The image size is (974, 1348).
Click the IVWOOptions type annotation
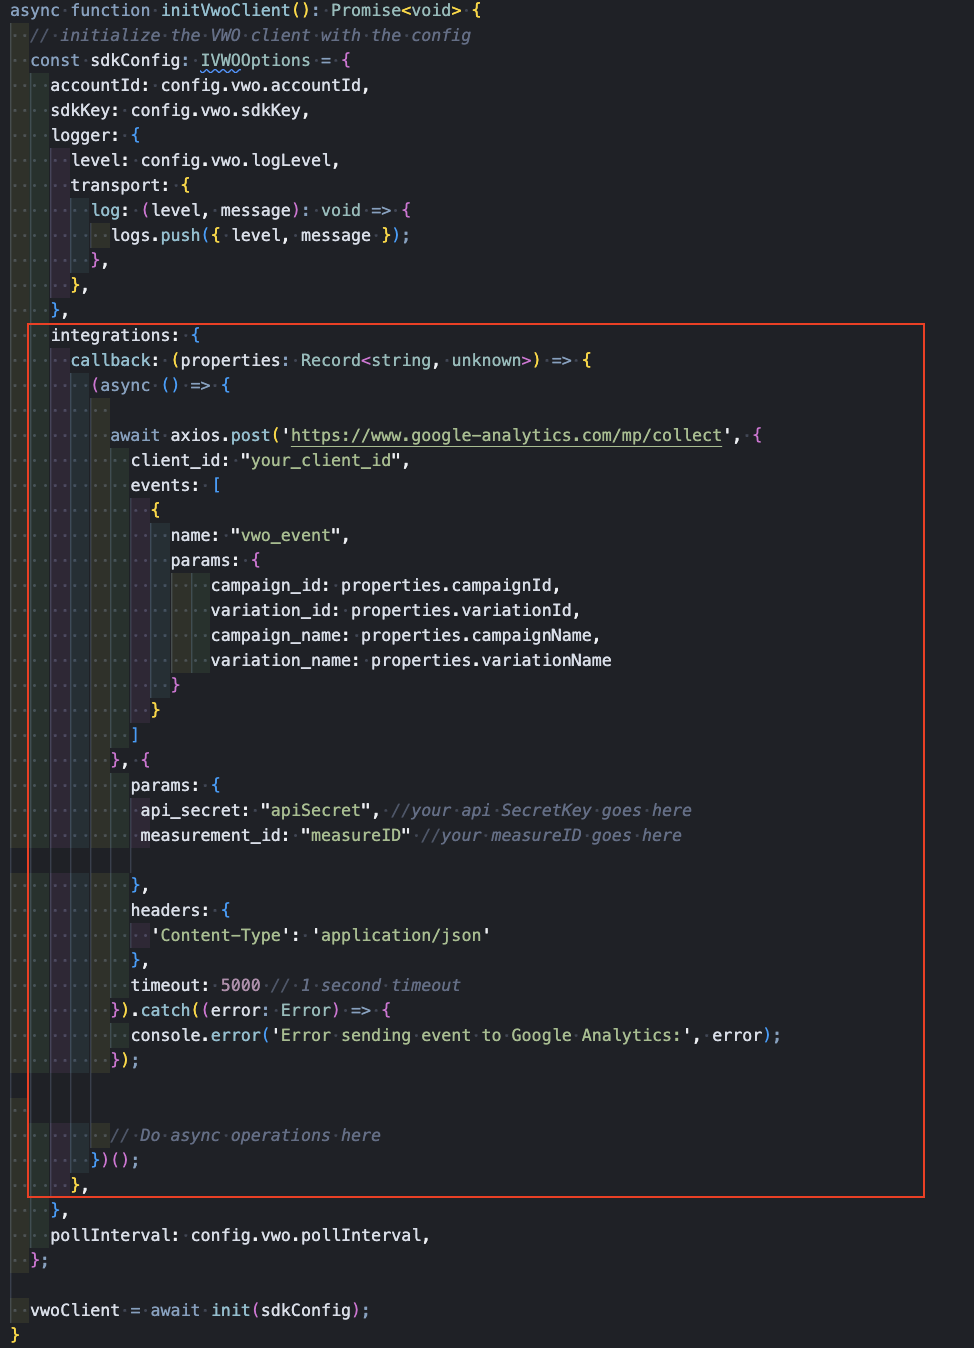point(256,60)
